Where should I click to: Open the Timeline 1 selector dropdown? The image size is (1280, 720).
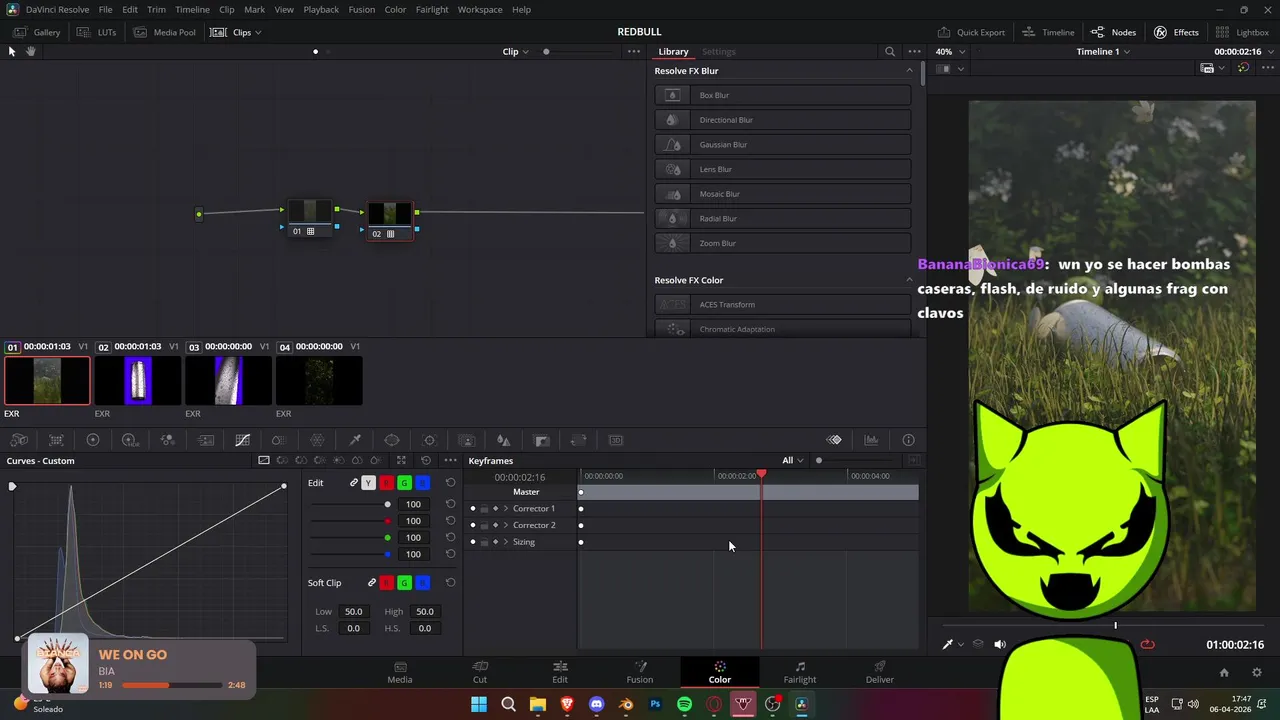[1103, 51]
